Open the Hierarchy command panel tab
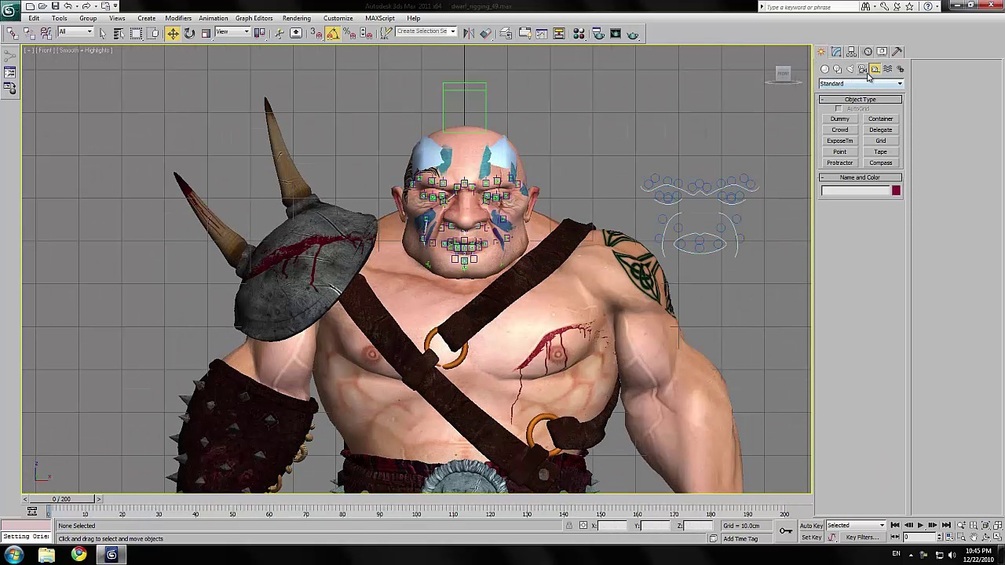Viewport: 1005px width, 565px height. tap(851, 51)
